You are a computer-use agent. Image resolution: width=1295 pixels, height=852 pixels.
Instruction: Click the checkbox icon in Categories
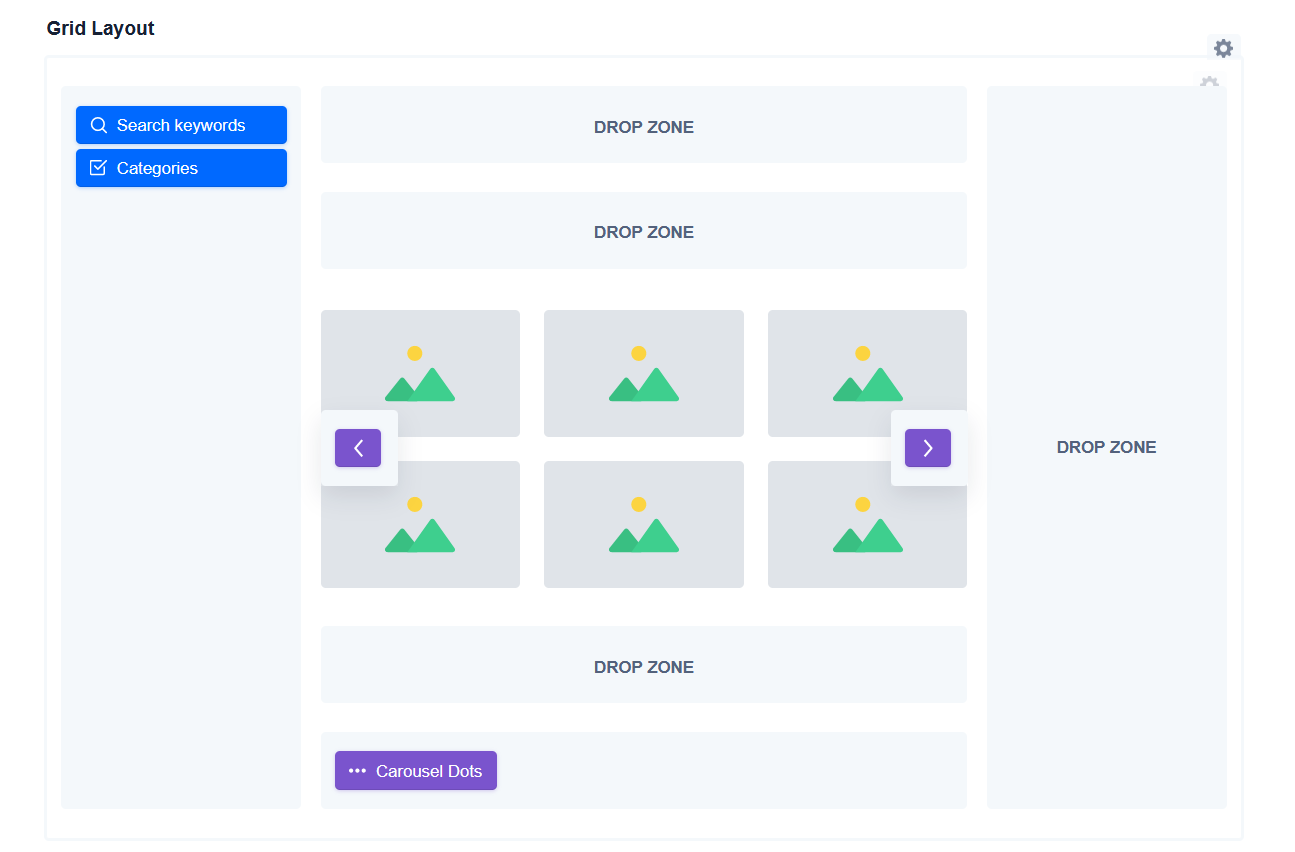[x=98, y=168]
